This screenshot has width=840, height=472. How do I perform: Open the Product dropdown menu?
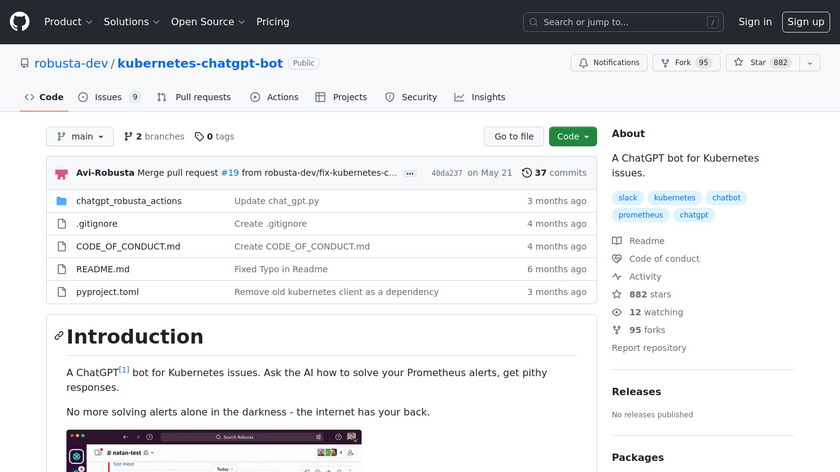[x=68, y=22]
